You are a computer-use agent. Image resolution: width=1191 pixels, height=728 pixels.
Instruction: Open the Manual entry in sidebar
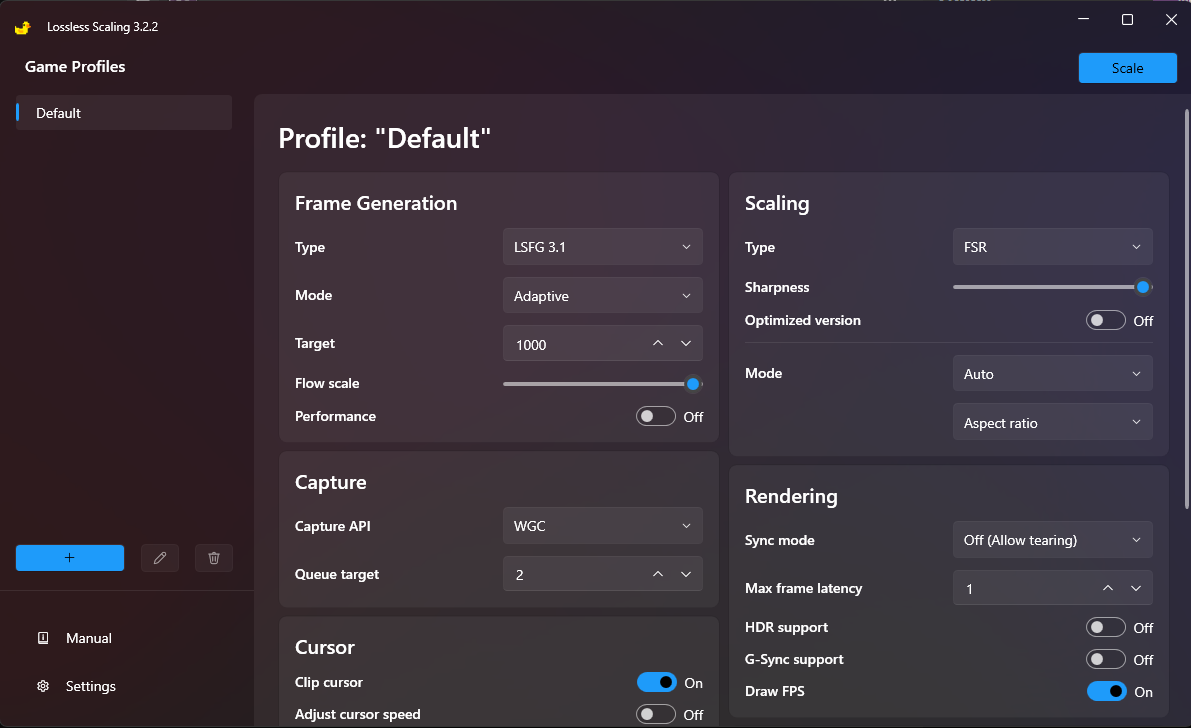pos(89,638)
